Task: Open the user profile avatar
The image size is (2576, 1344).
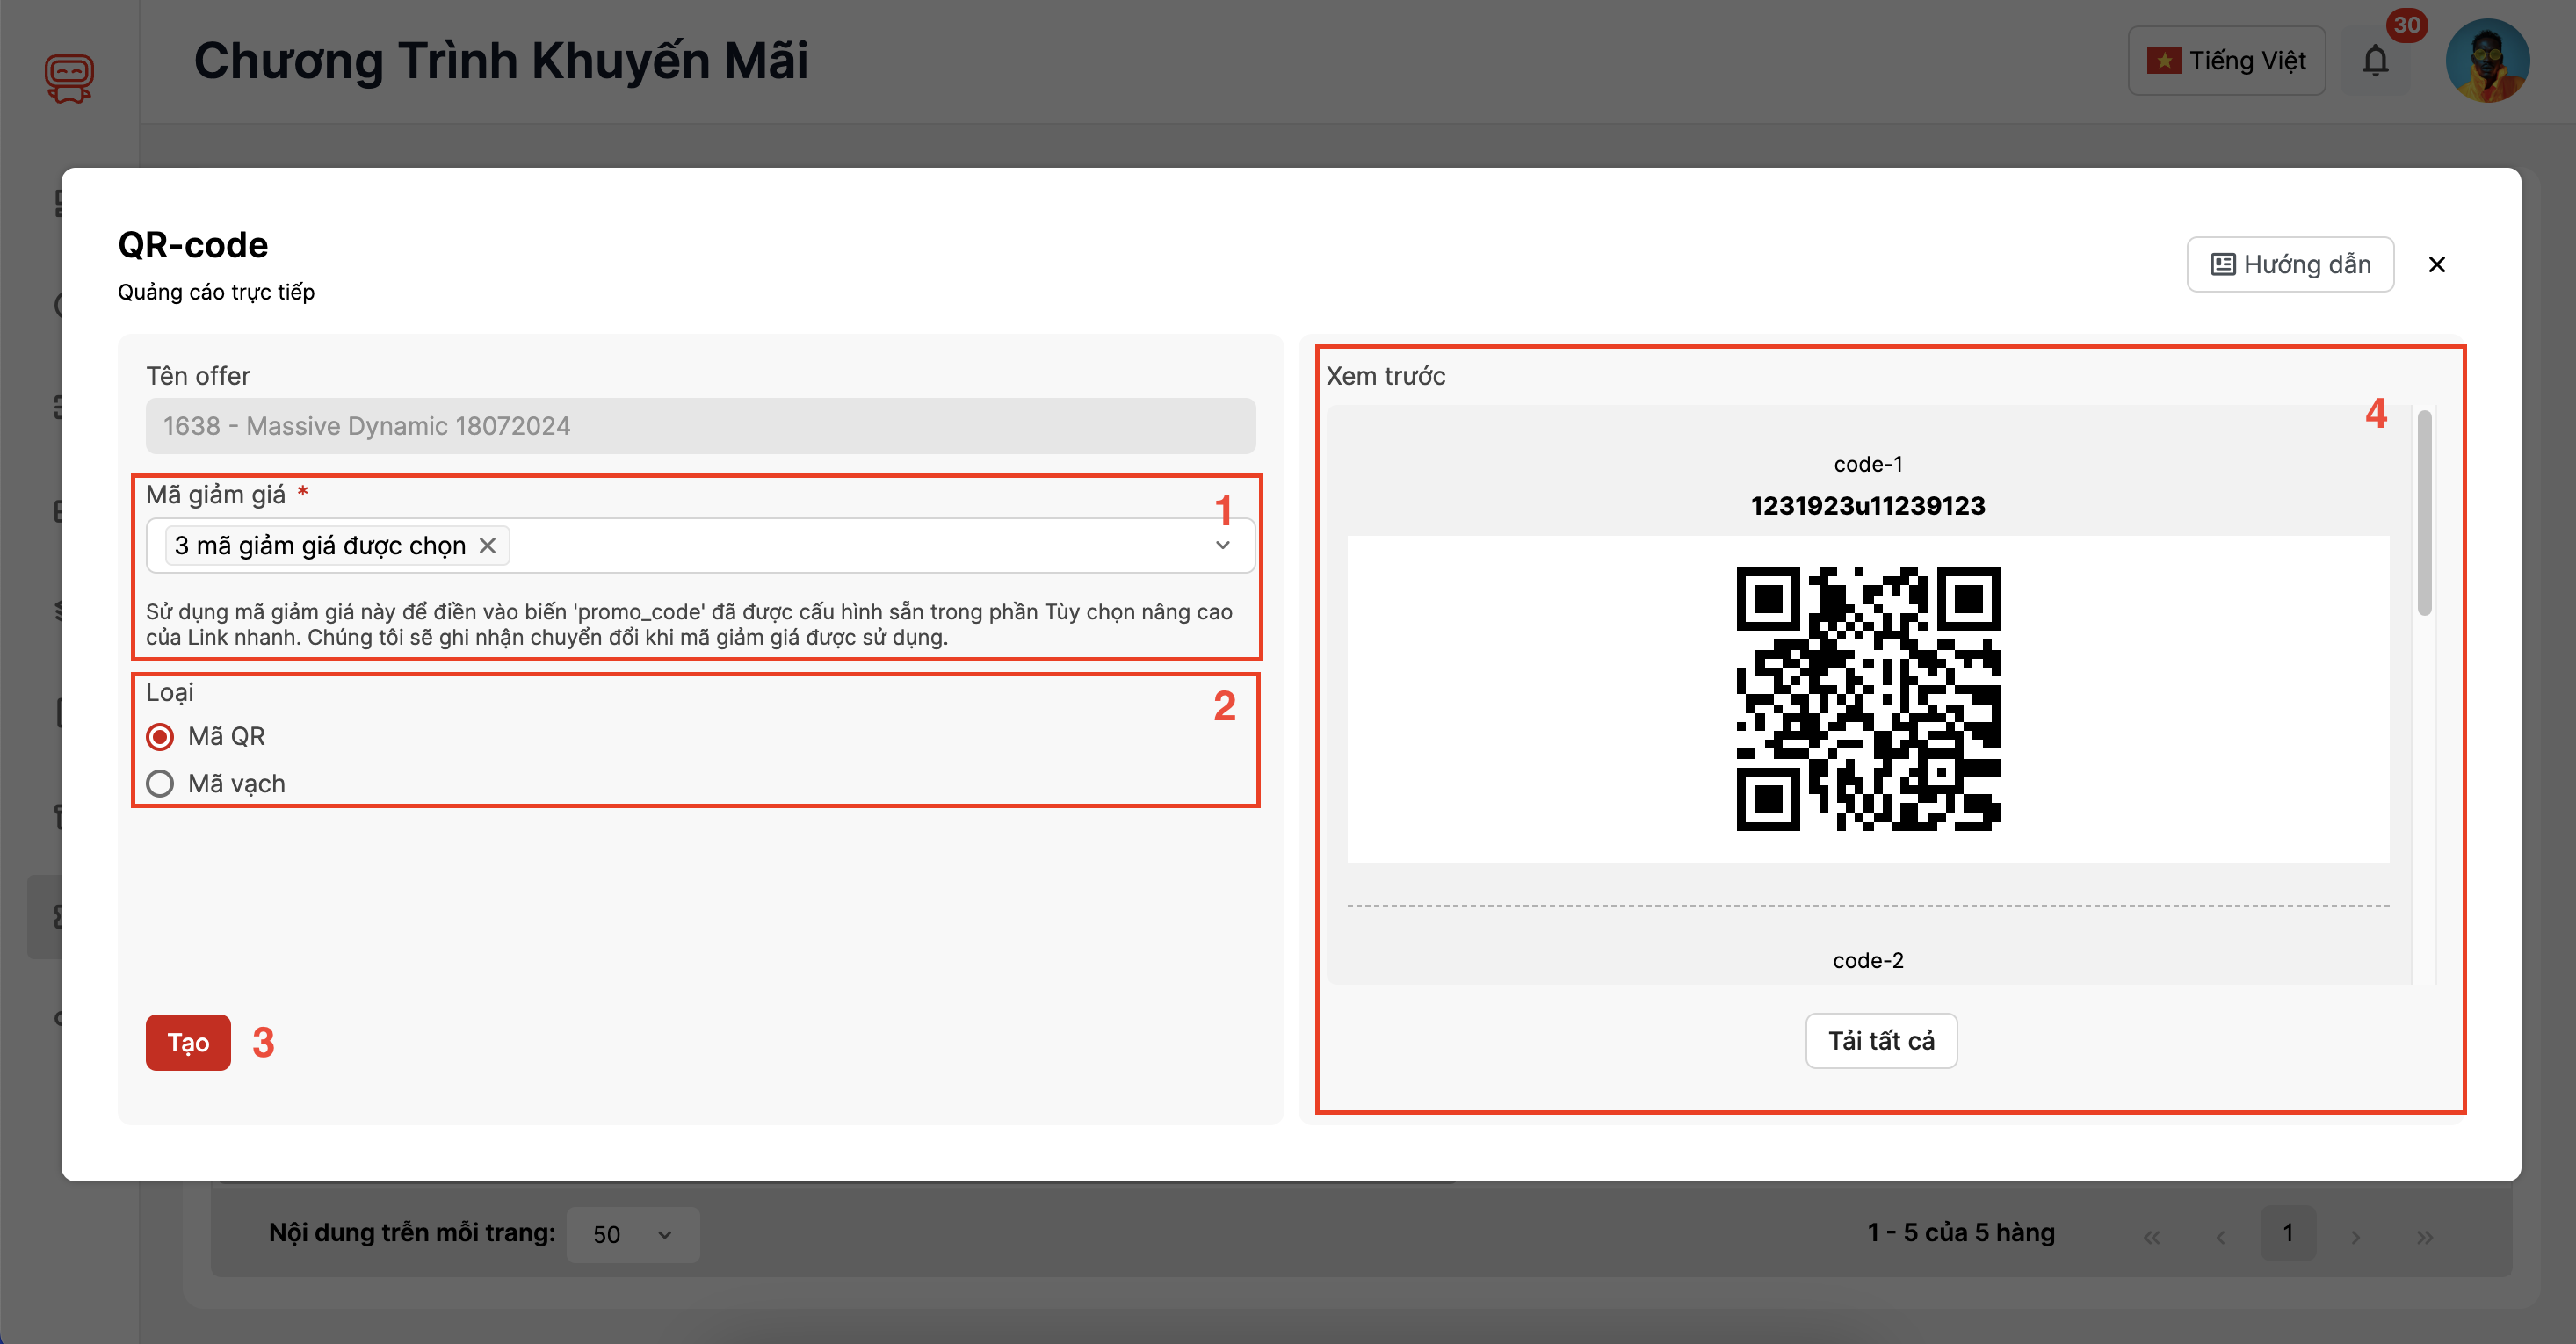Action: click(2487, 61)
